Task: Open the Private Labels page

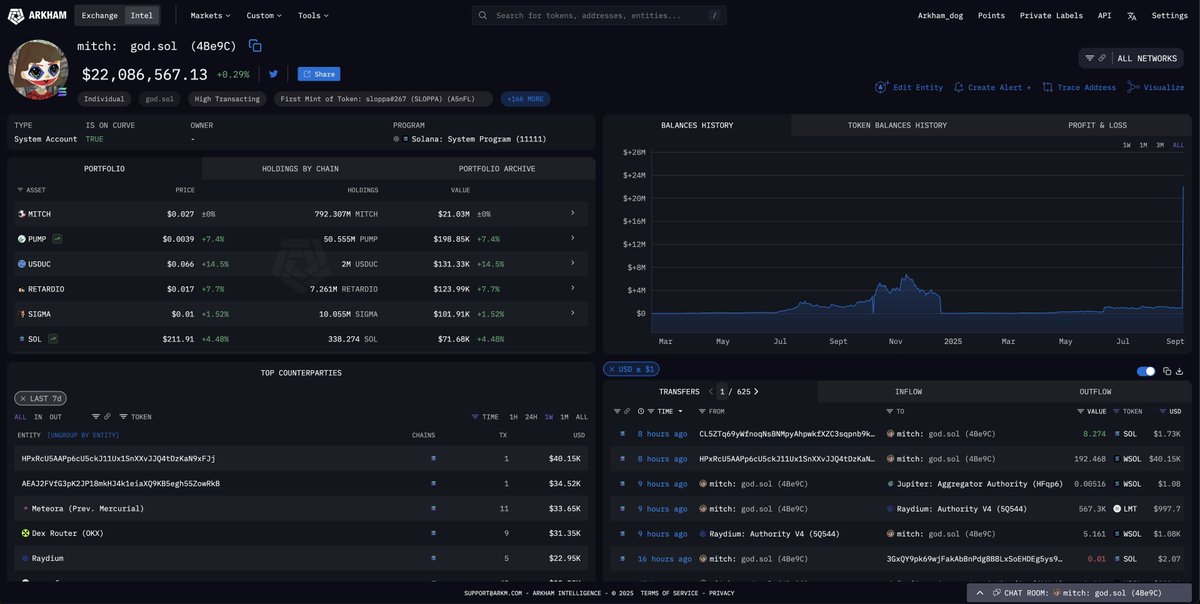Action: pyautogui.click(x=1050, y=16)
